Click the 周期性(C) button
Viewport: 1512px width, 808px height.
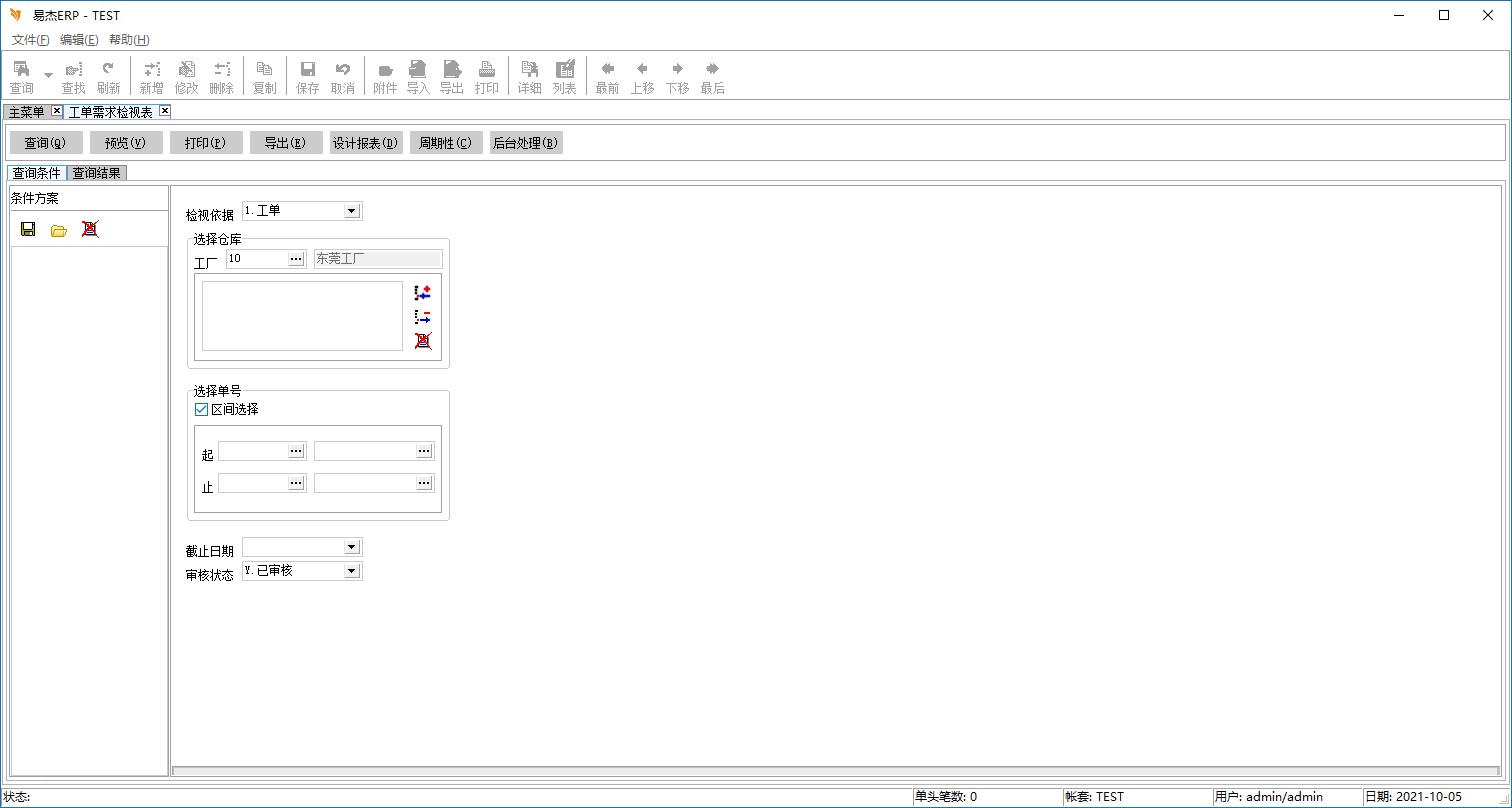446,143
